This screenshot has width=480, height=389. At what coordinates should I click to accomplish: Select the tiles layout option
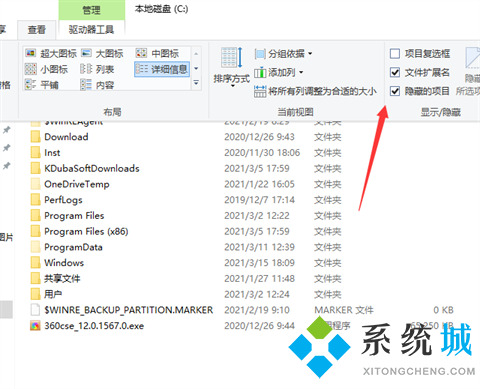pyautogui.click(x=42, y=85)
